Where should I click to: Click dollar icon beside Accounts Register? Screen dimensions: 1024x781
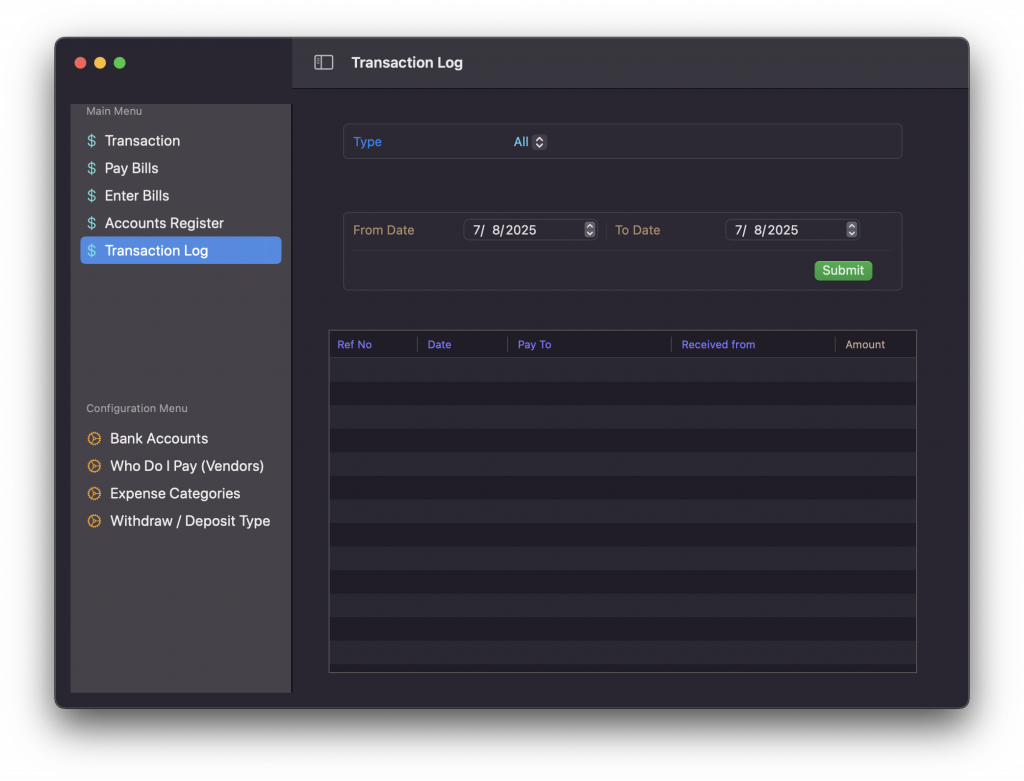[92, 223]
